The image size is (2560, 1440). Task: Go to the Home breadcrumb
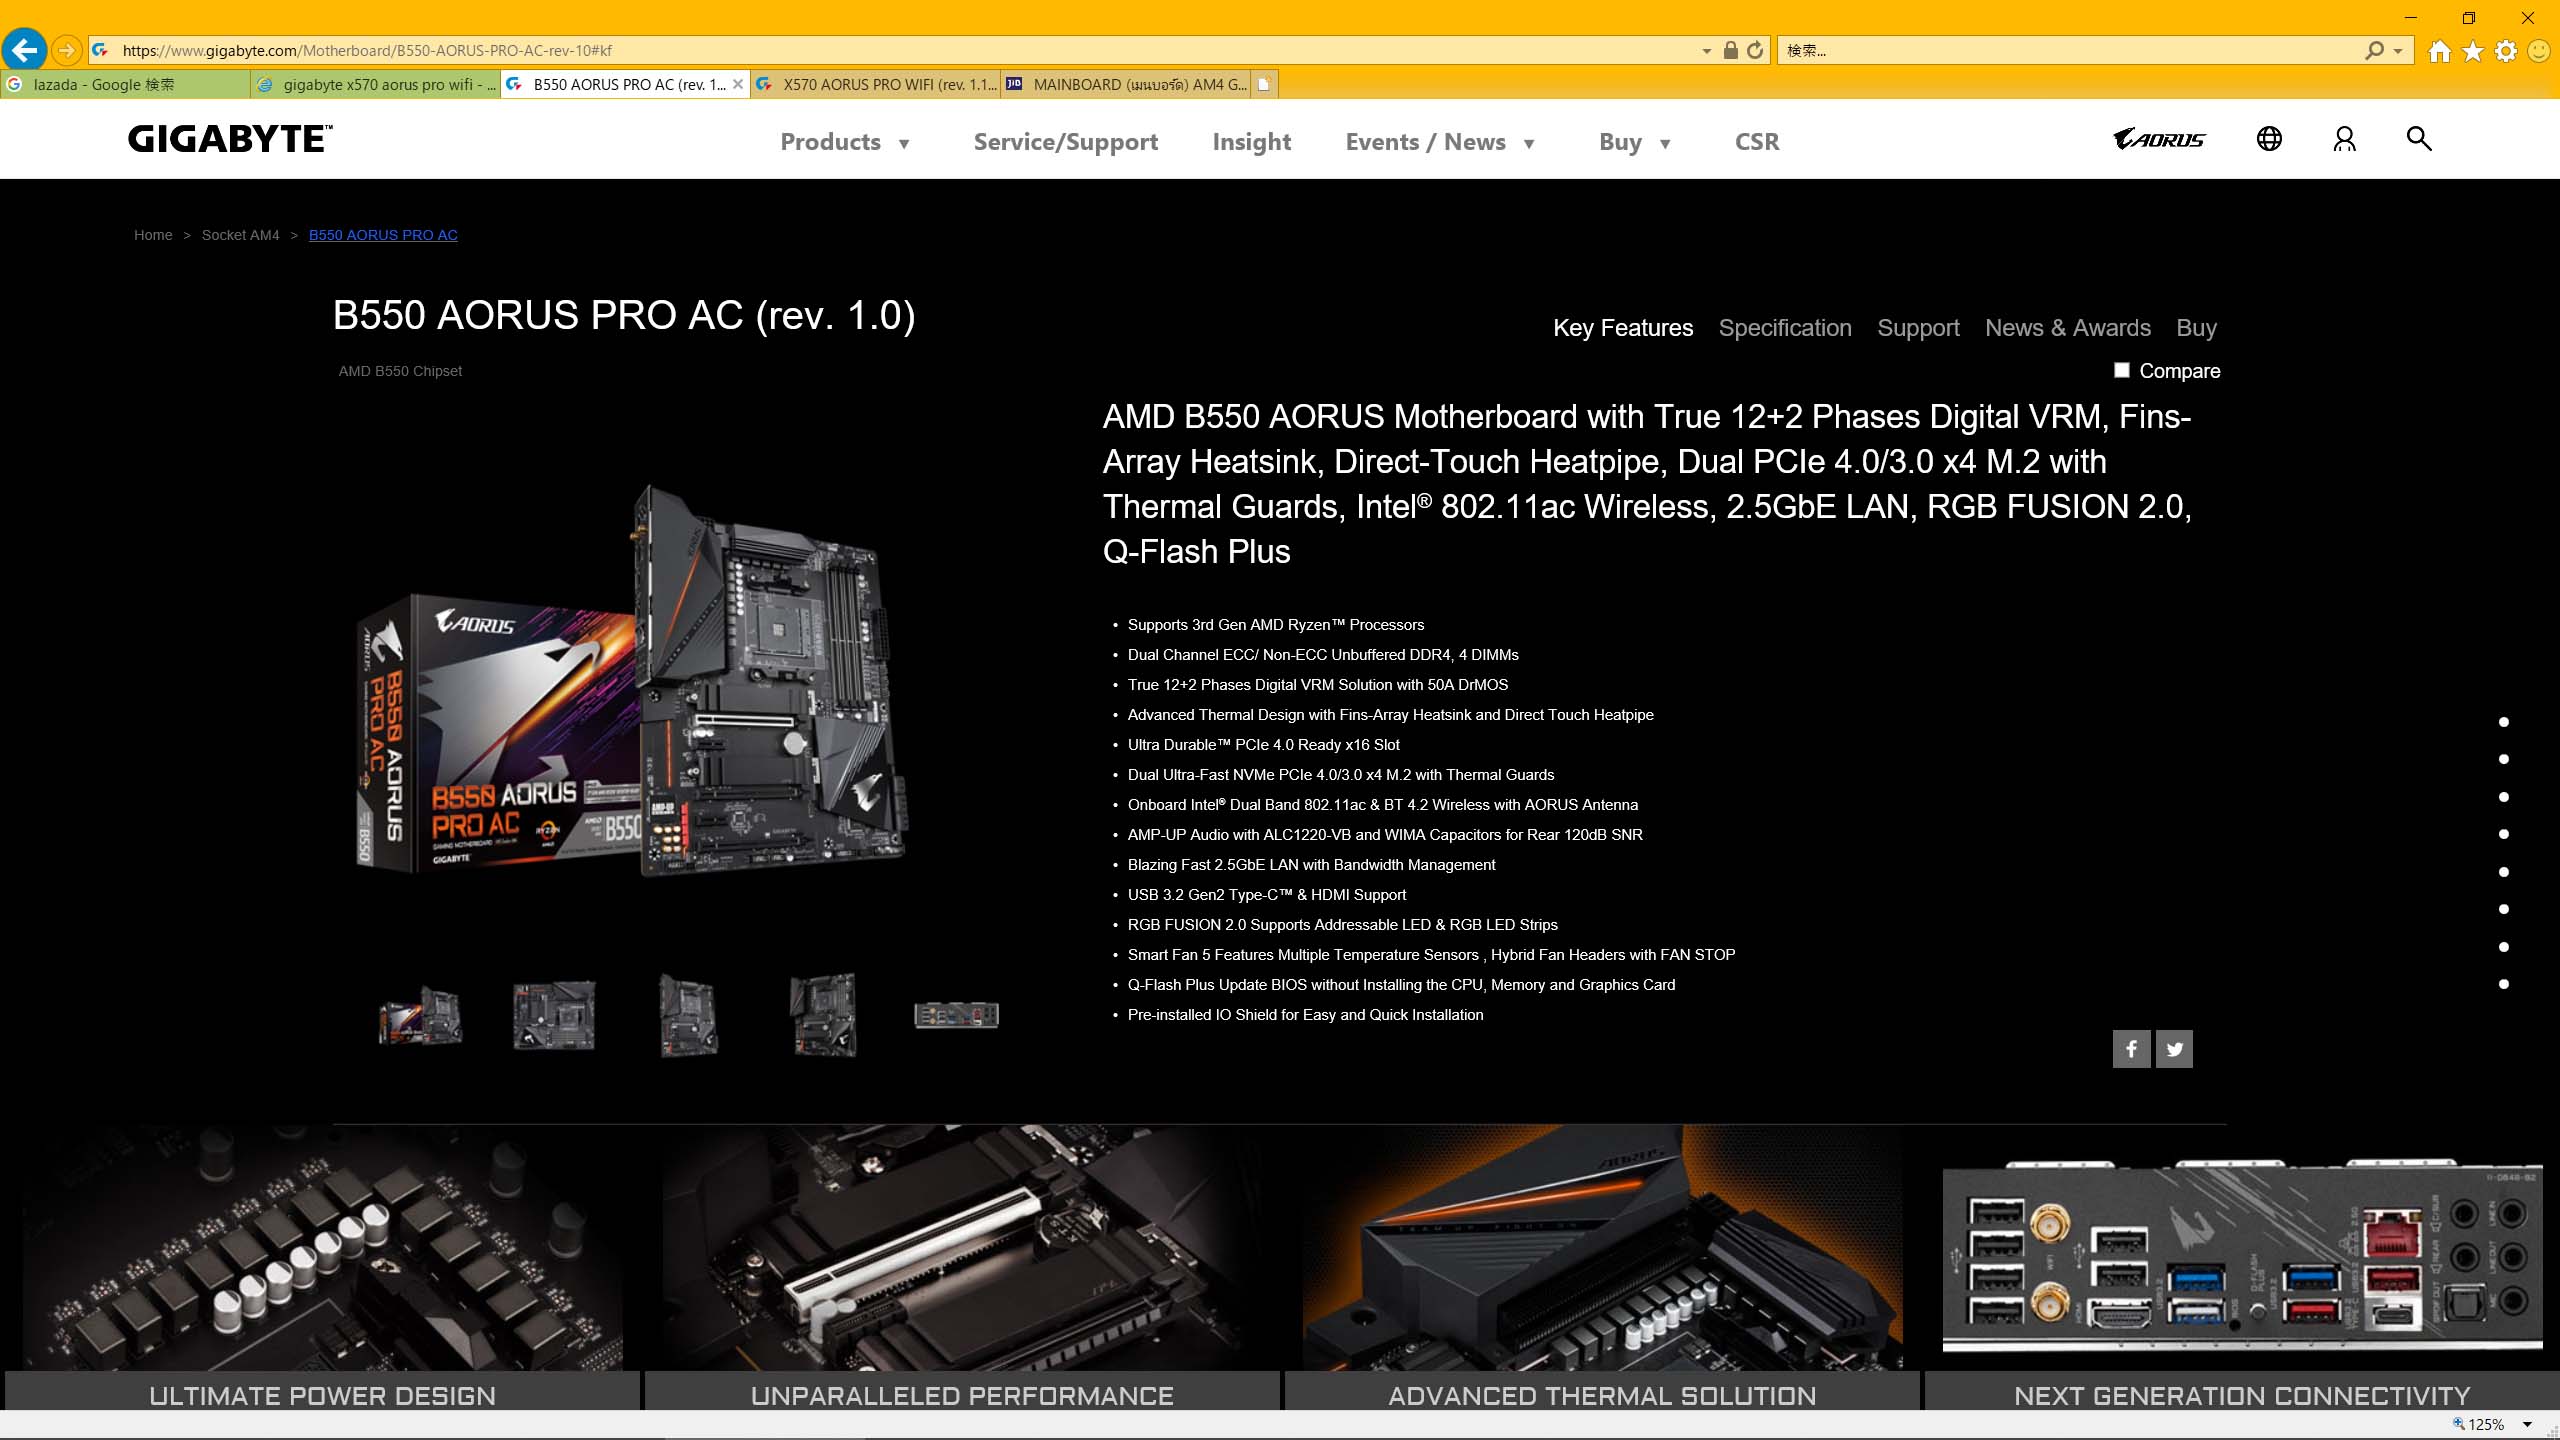(153, 235)
